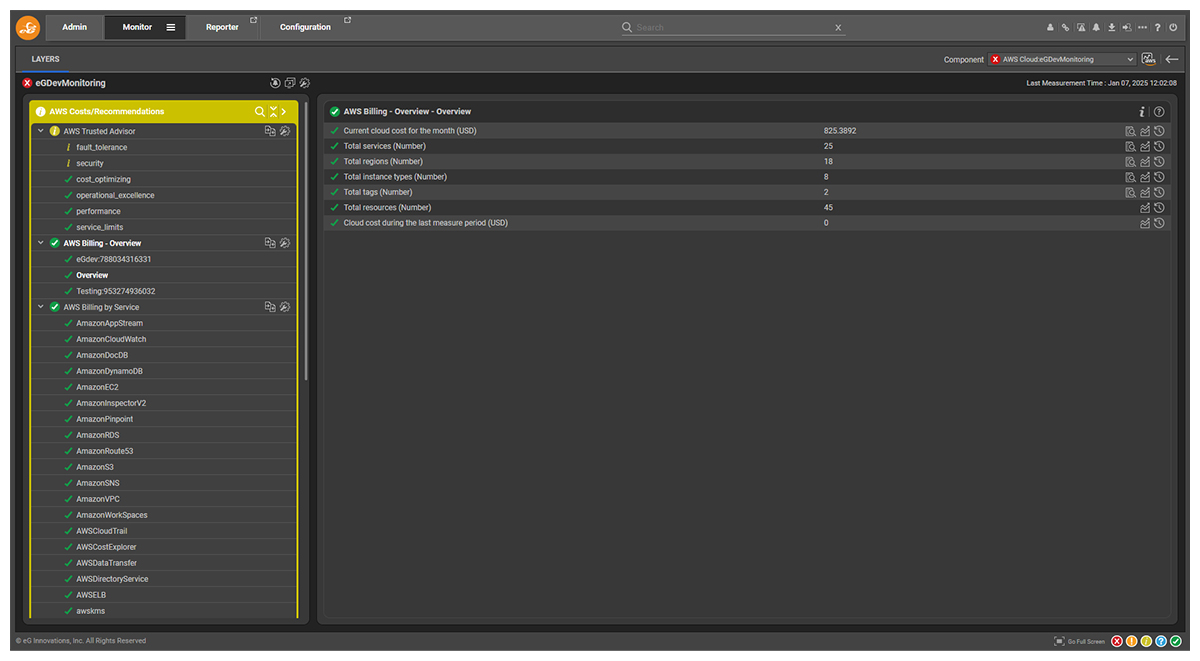Click the right chevron in AWS Costs/Recommendations header
The image size is (1200, 661).
point(284,111)
